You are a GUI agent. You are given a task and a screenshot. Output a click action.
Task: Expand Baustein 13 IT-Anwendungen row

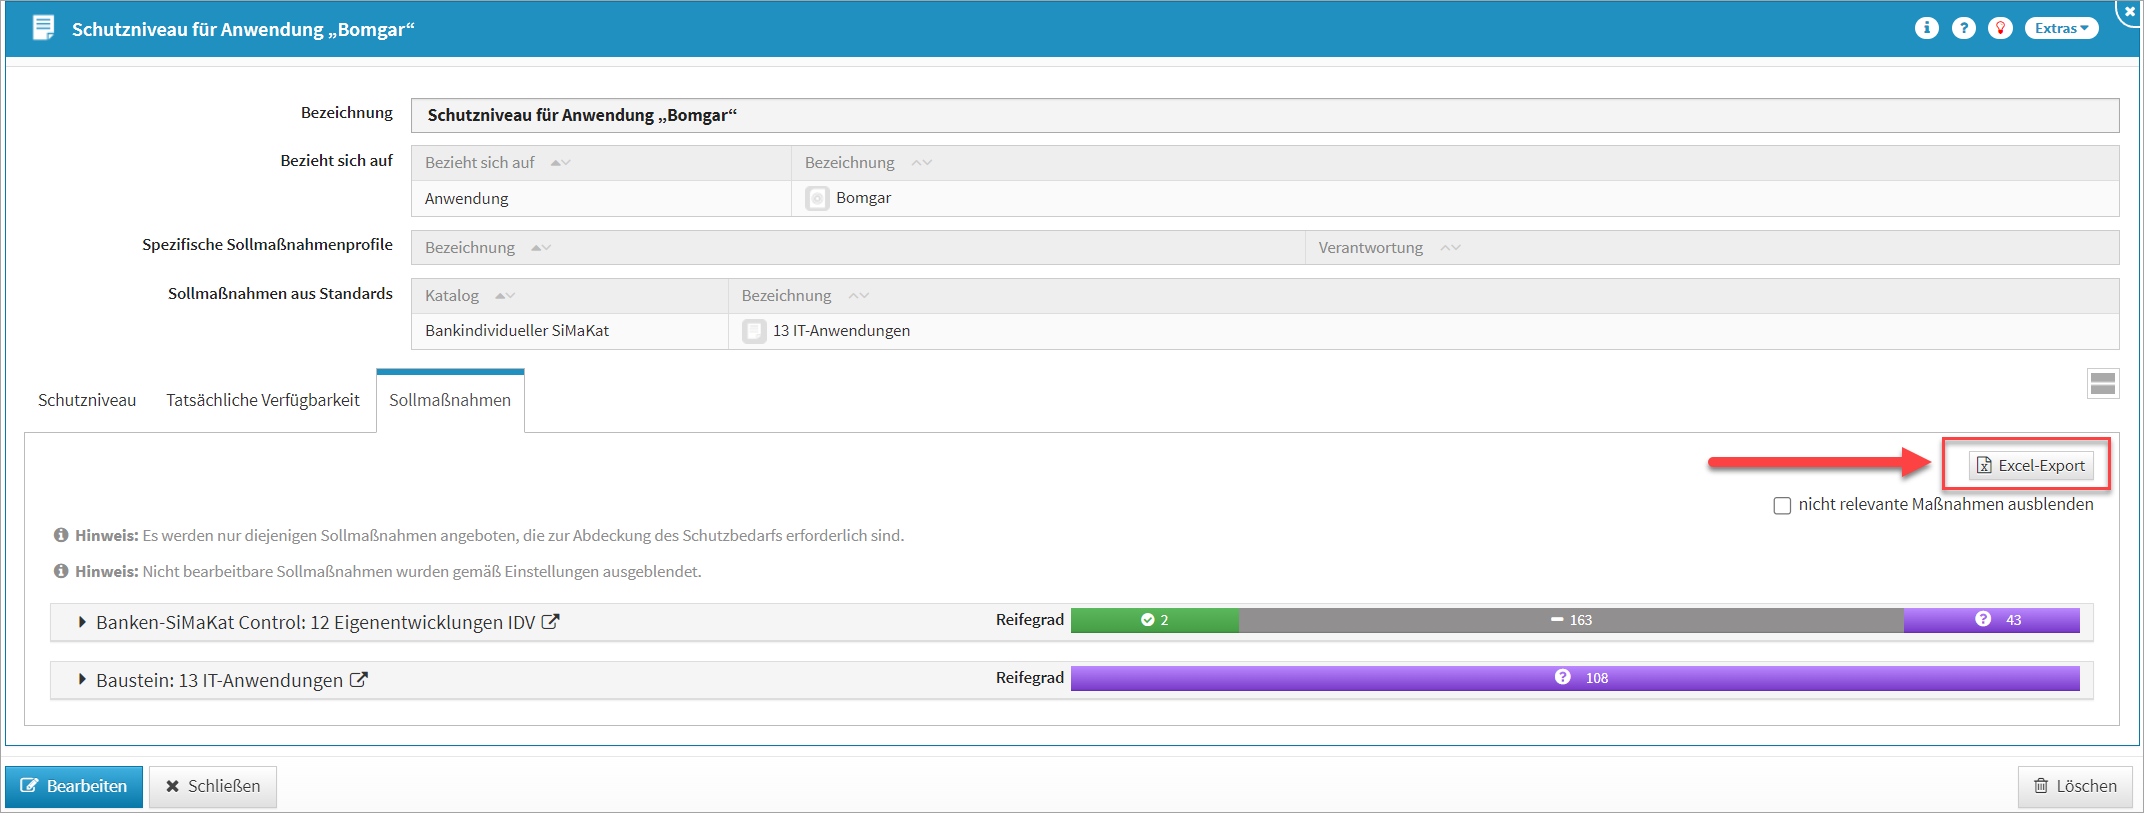pos(82,680)
